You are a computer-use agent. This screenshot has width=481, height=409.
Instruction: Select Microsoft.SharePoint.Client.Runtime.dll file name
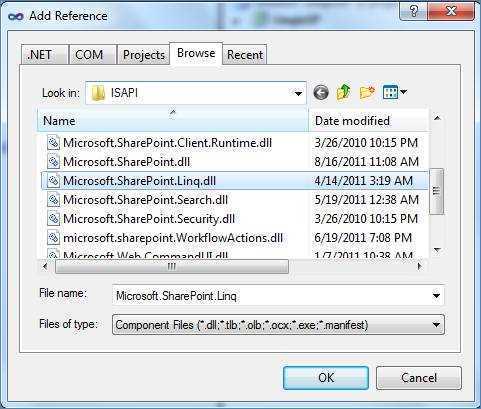[168, 143]
